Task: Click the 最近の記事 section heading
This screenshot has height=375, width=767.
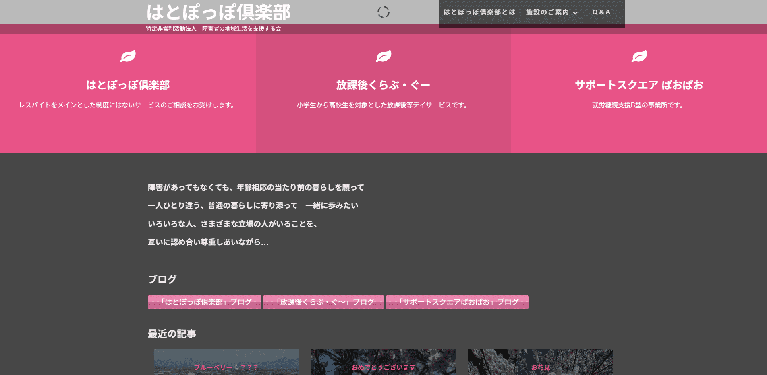Action: (x=172, y=334)
